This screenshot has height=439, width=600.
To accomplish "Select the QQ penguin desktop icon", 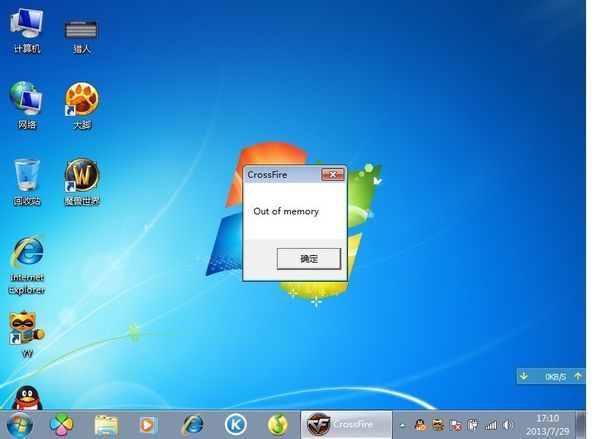I will (27, 398).
